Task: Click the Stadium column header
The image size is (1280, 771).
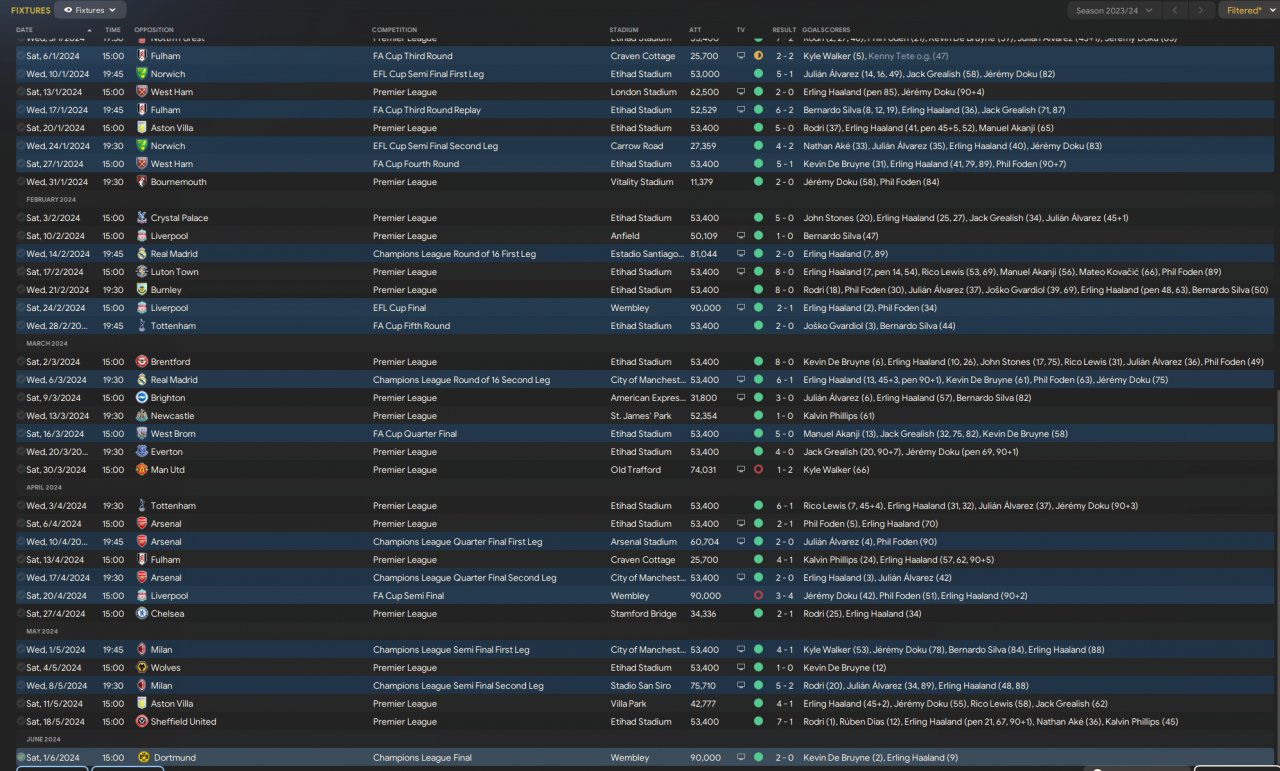Action: click(x=623, y=30)
